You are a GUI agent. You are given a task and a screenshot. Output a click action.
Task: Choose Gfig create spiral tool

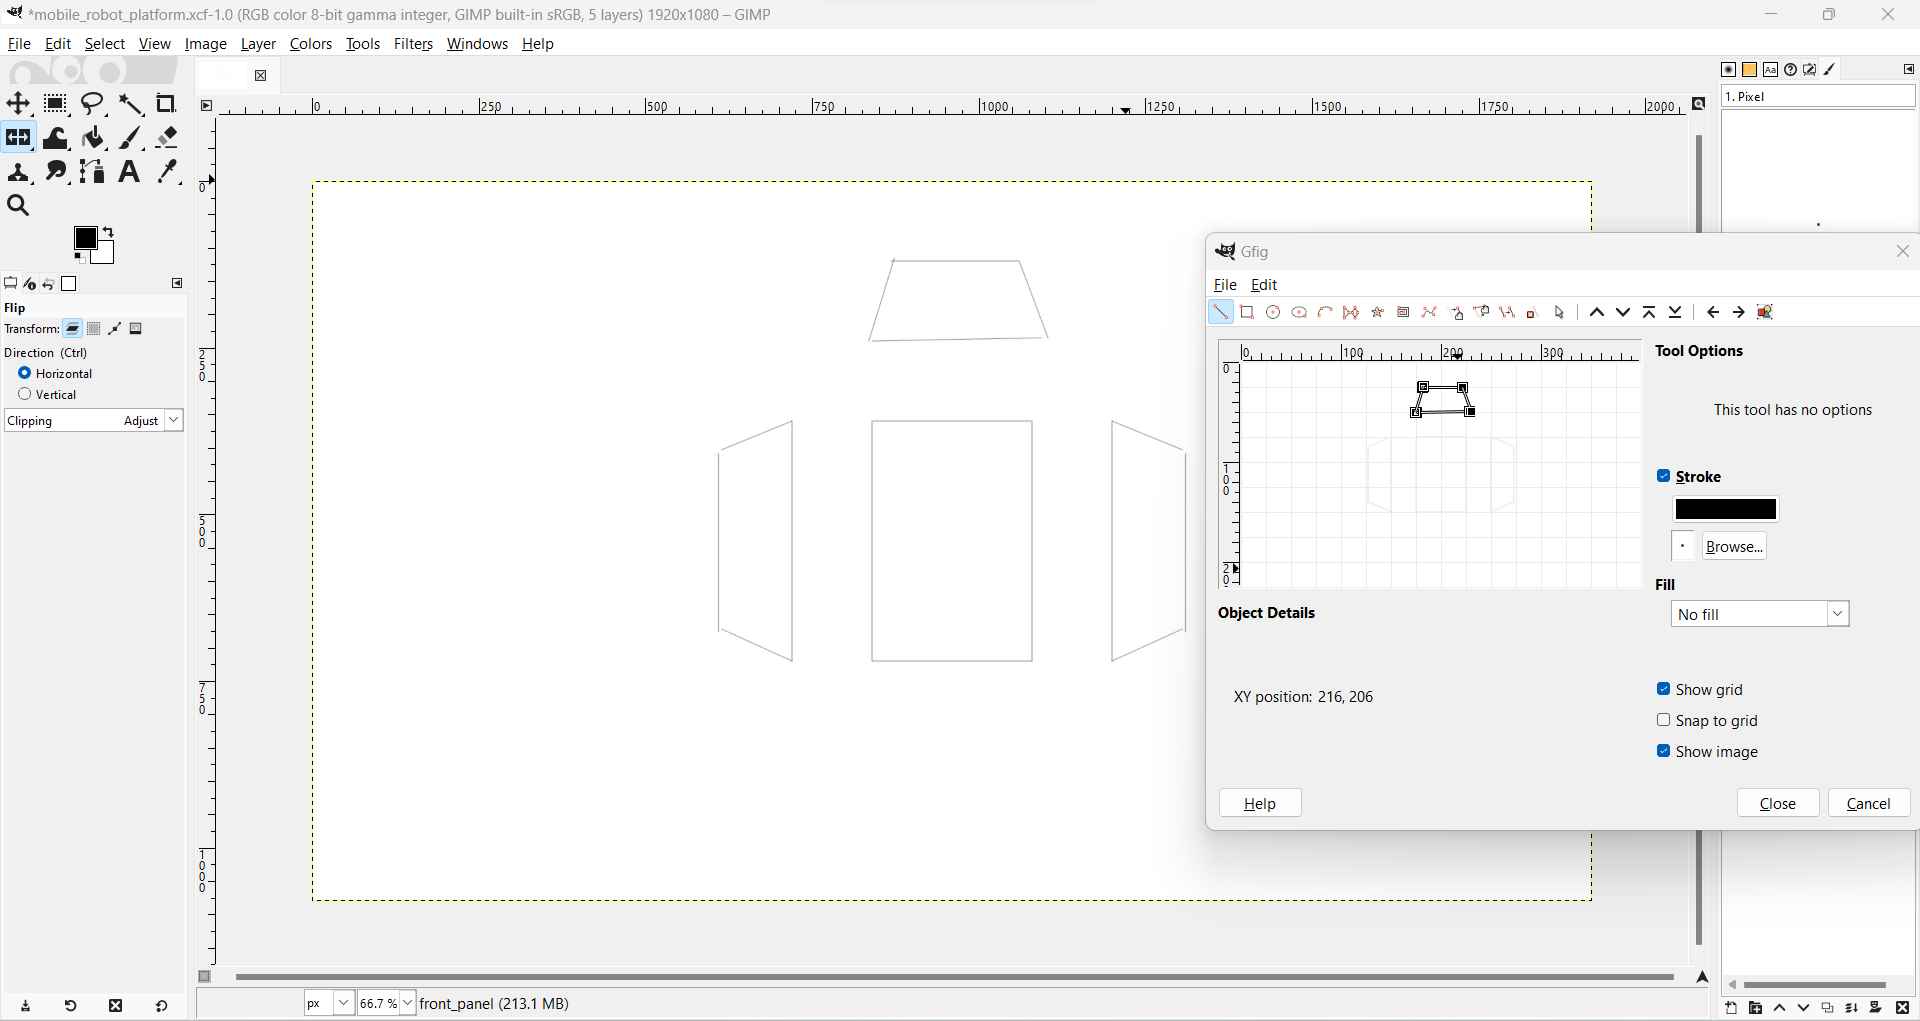pyautogui.click(x=1403, y=313)
